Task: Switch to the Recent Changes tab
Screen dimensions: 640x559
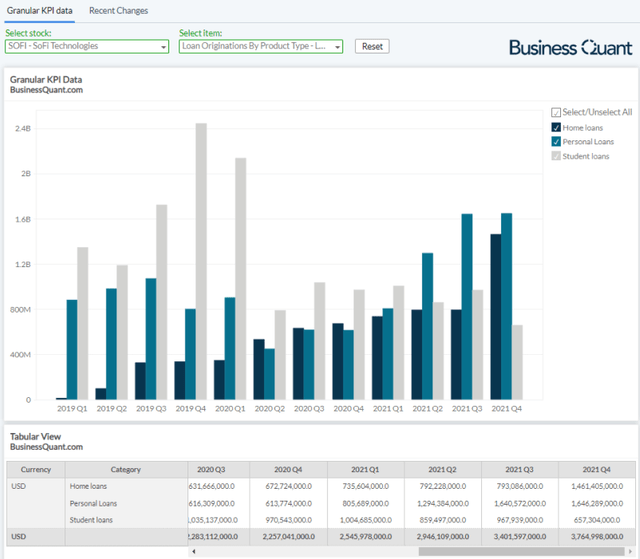Action: pyautogui.click(x=118, y=11)
